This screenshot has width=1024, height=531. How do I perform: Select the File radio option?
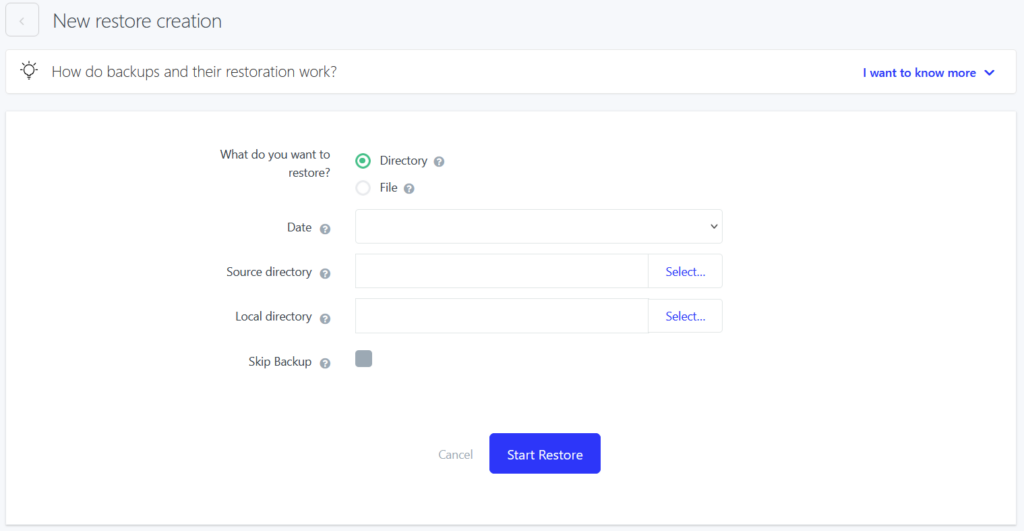363,188
